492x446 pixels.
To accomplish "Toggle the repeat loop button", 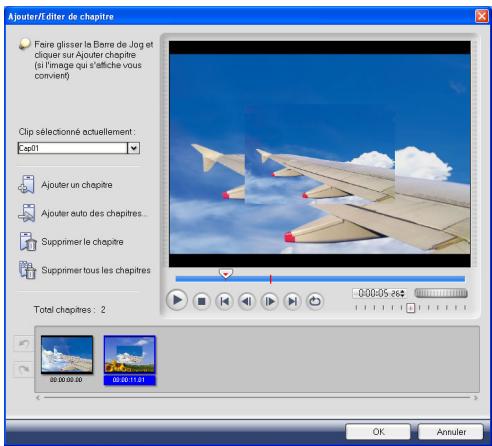I will coord(315,301).
